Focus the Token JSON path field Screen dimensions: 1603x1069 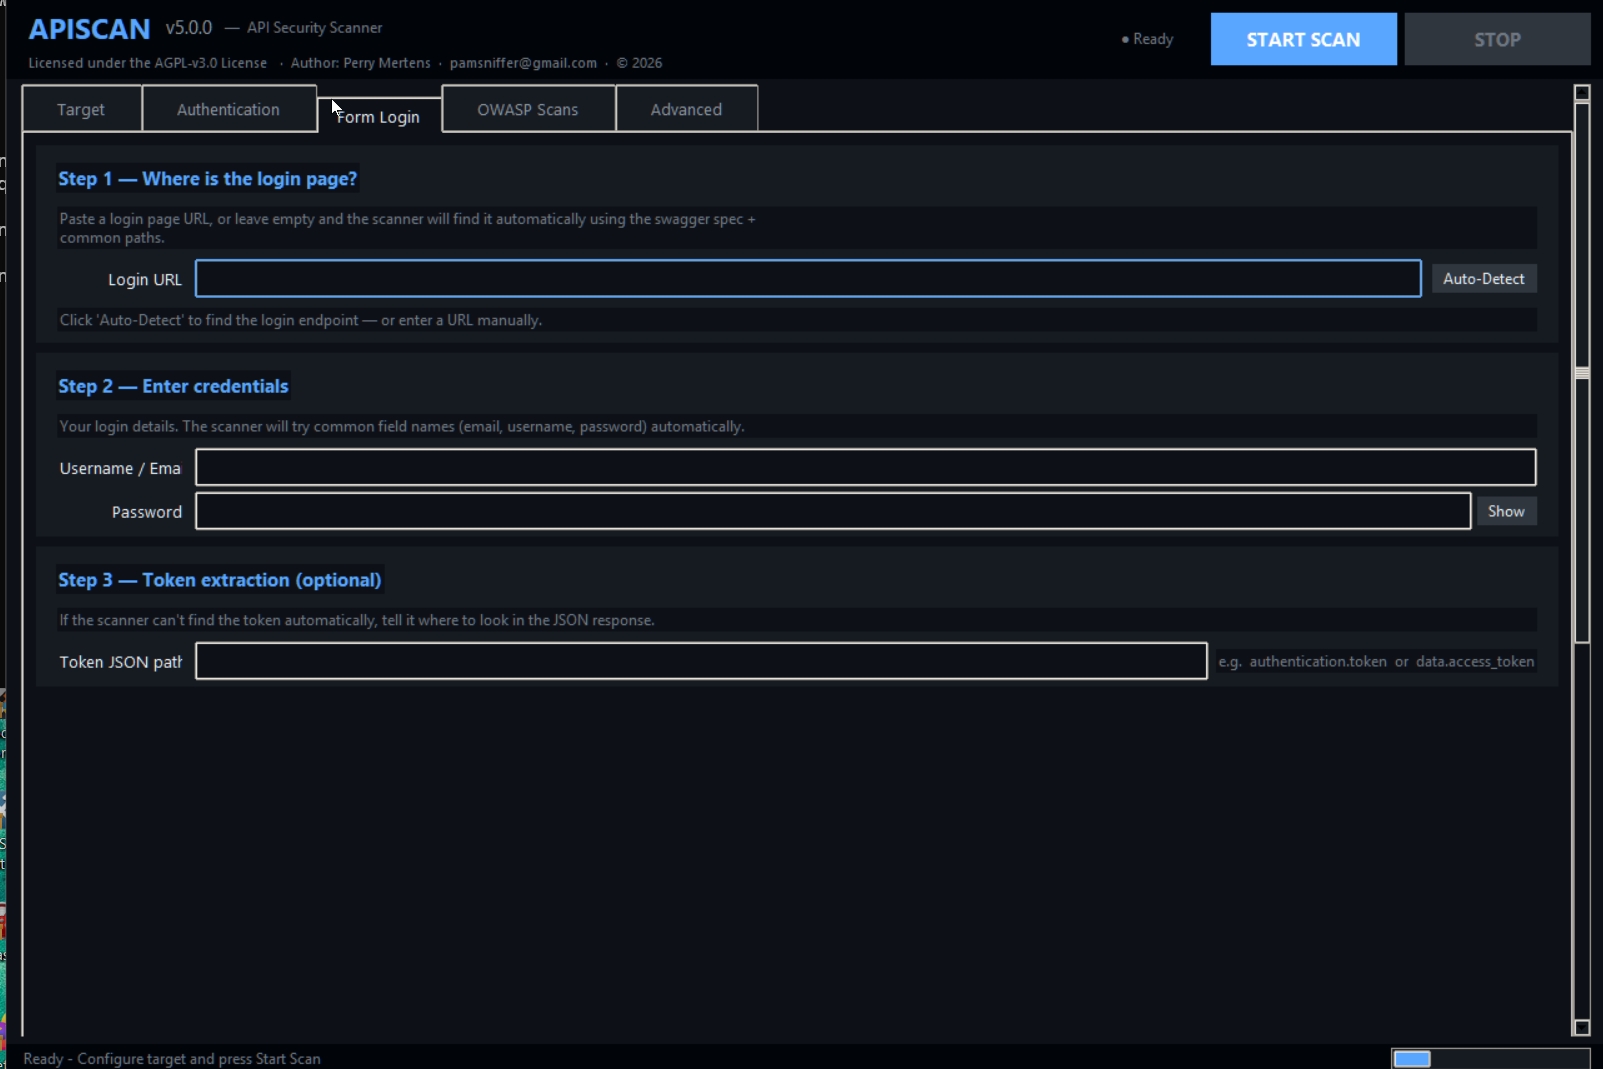click(701, 661)
